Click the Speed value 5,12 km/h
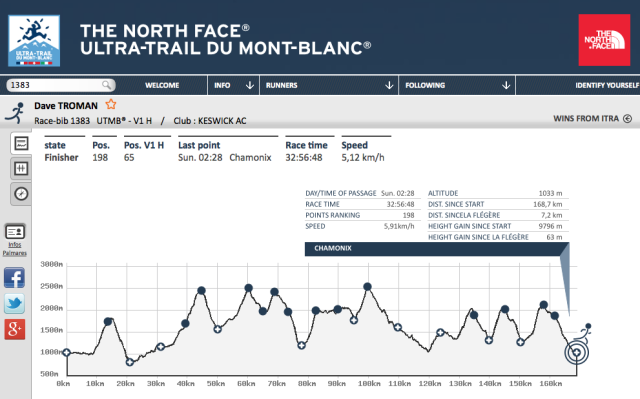This screenshot has width=640, height=399. pyautogui.click(x=363, y=157)
